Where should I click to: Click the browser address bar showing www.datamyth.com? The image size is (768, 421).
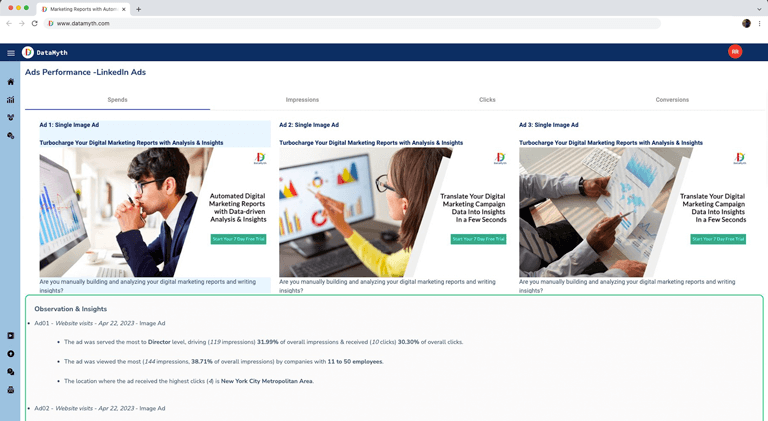click(x=353, y=23)
